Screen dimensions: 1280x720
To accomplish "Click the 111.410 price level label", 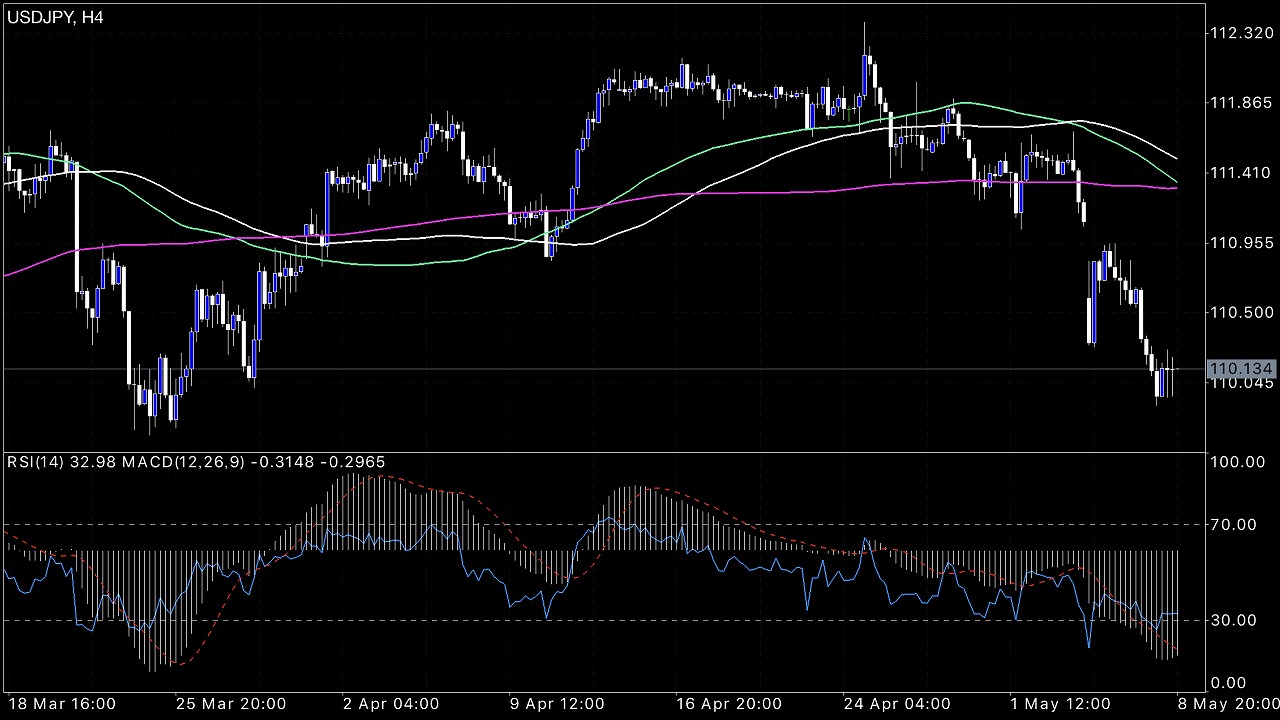I will (x=1240, y=173).
